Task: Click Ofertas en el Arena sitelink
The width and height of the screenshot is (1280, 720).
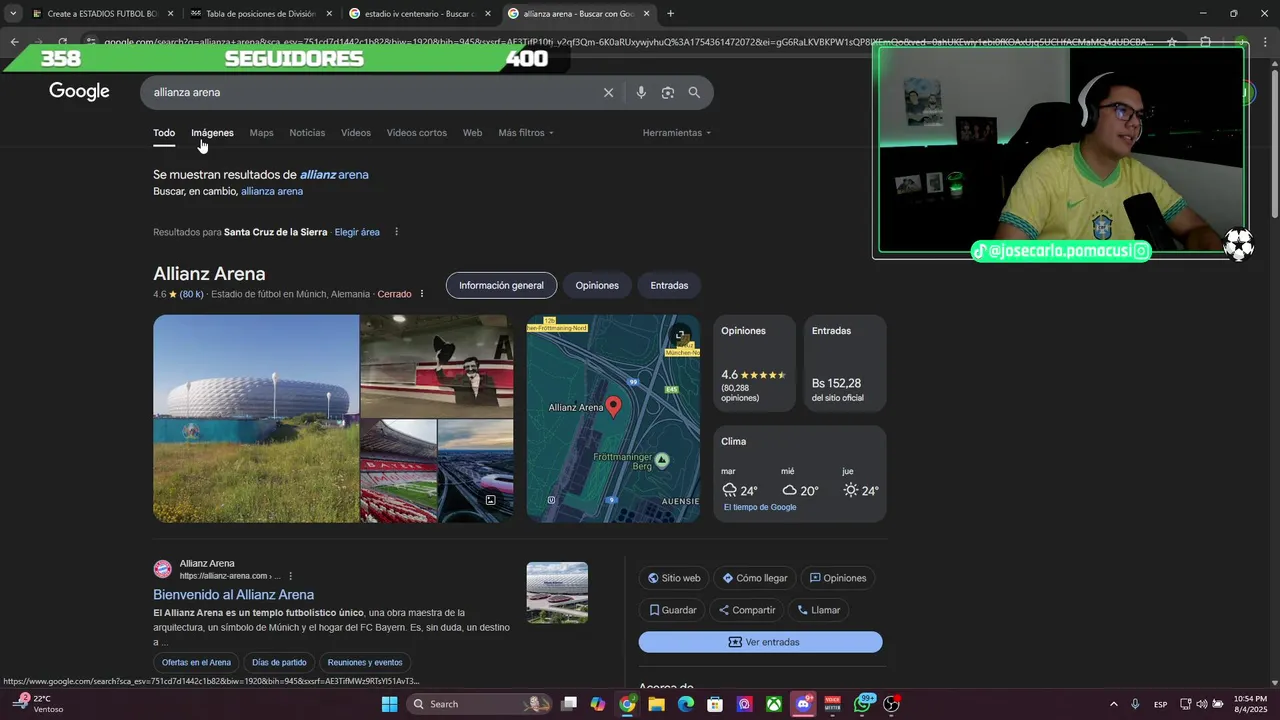Action: tap(197, 662)
